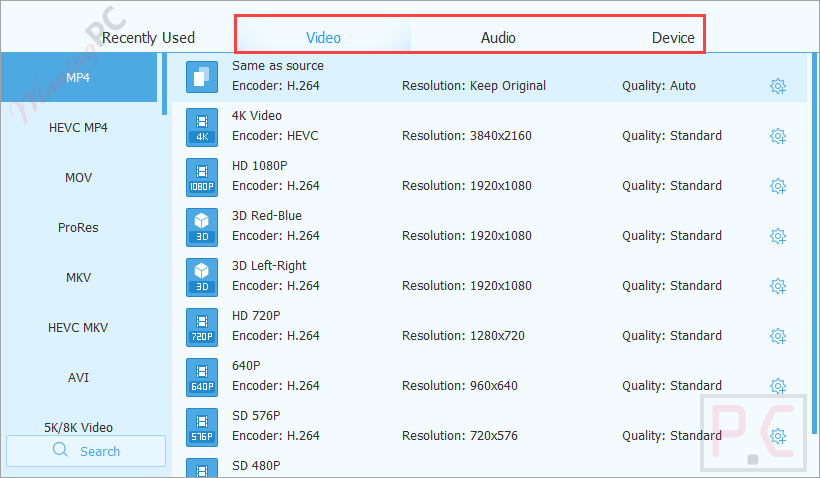Click 'Resolution: 3840x2160' text
The height and width of the screenshot is (478, 820).
tap(466, 136)
